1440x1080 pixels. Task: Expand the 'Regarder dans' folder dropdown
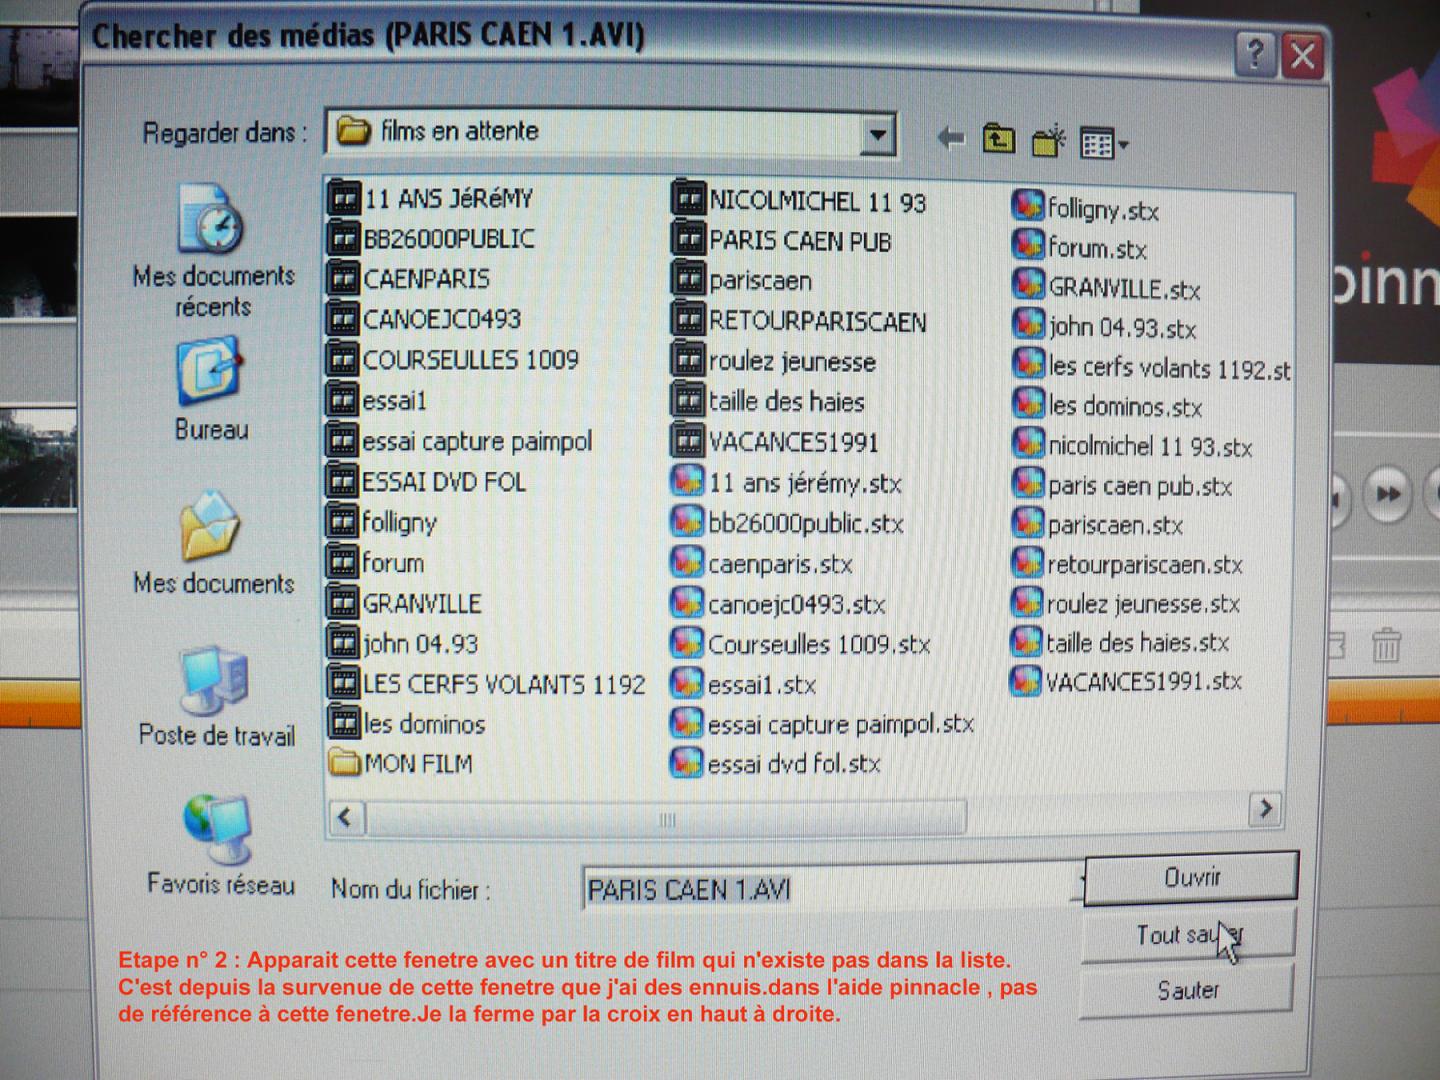tap(877, 134)
